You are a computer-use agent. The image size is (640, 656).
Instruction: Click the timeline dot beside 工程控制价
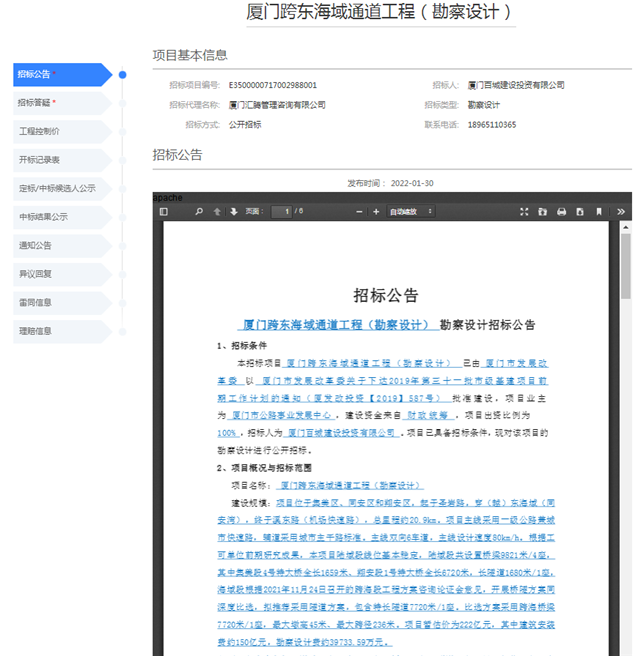click(x=123, y=132)
